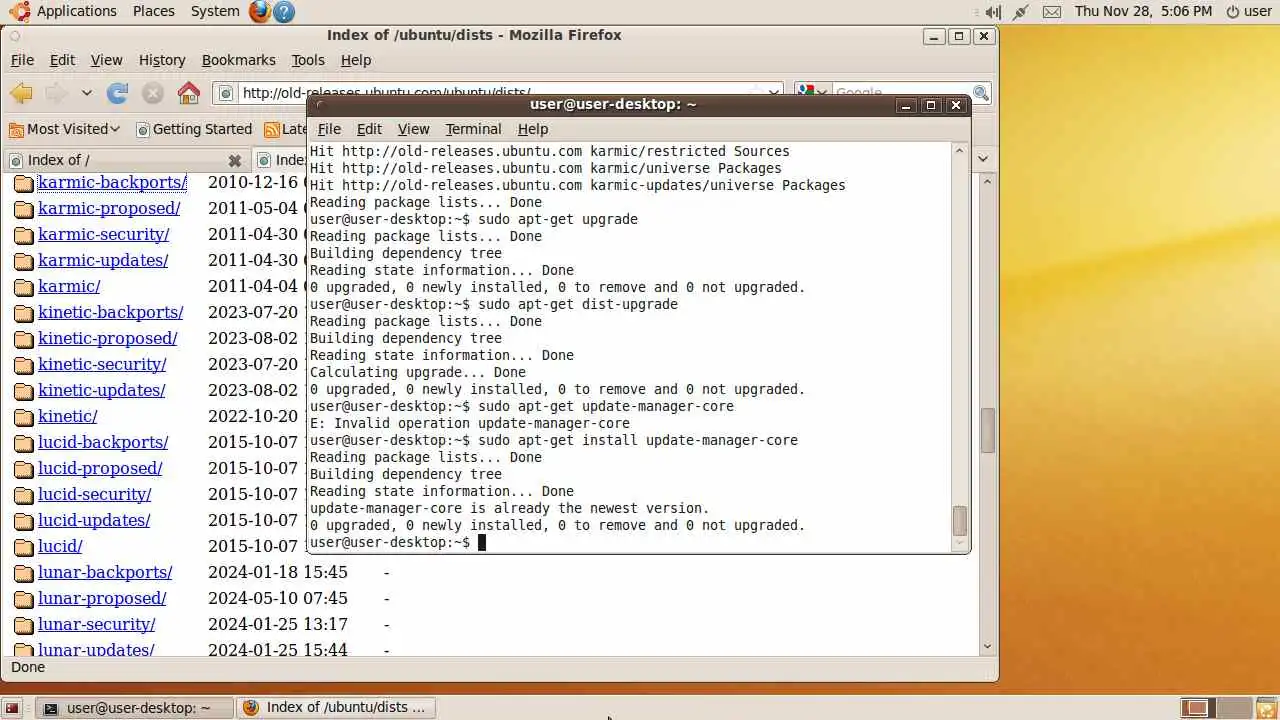Open the terminal's View menu
Image resolution: width=1280 pixels, height=720 pixels.
[413, 129]
